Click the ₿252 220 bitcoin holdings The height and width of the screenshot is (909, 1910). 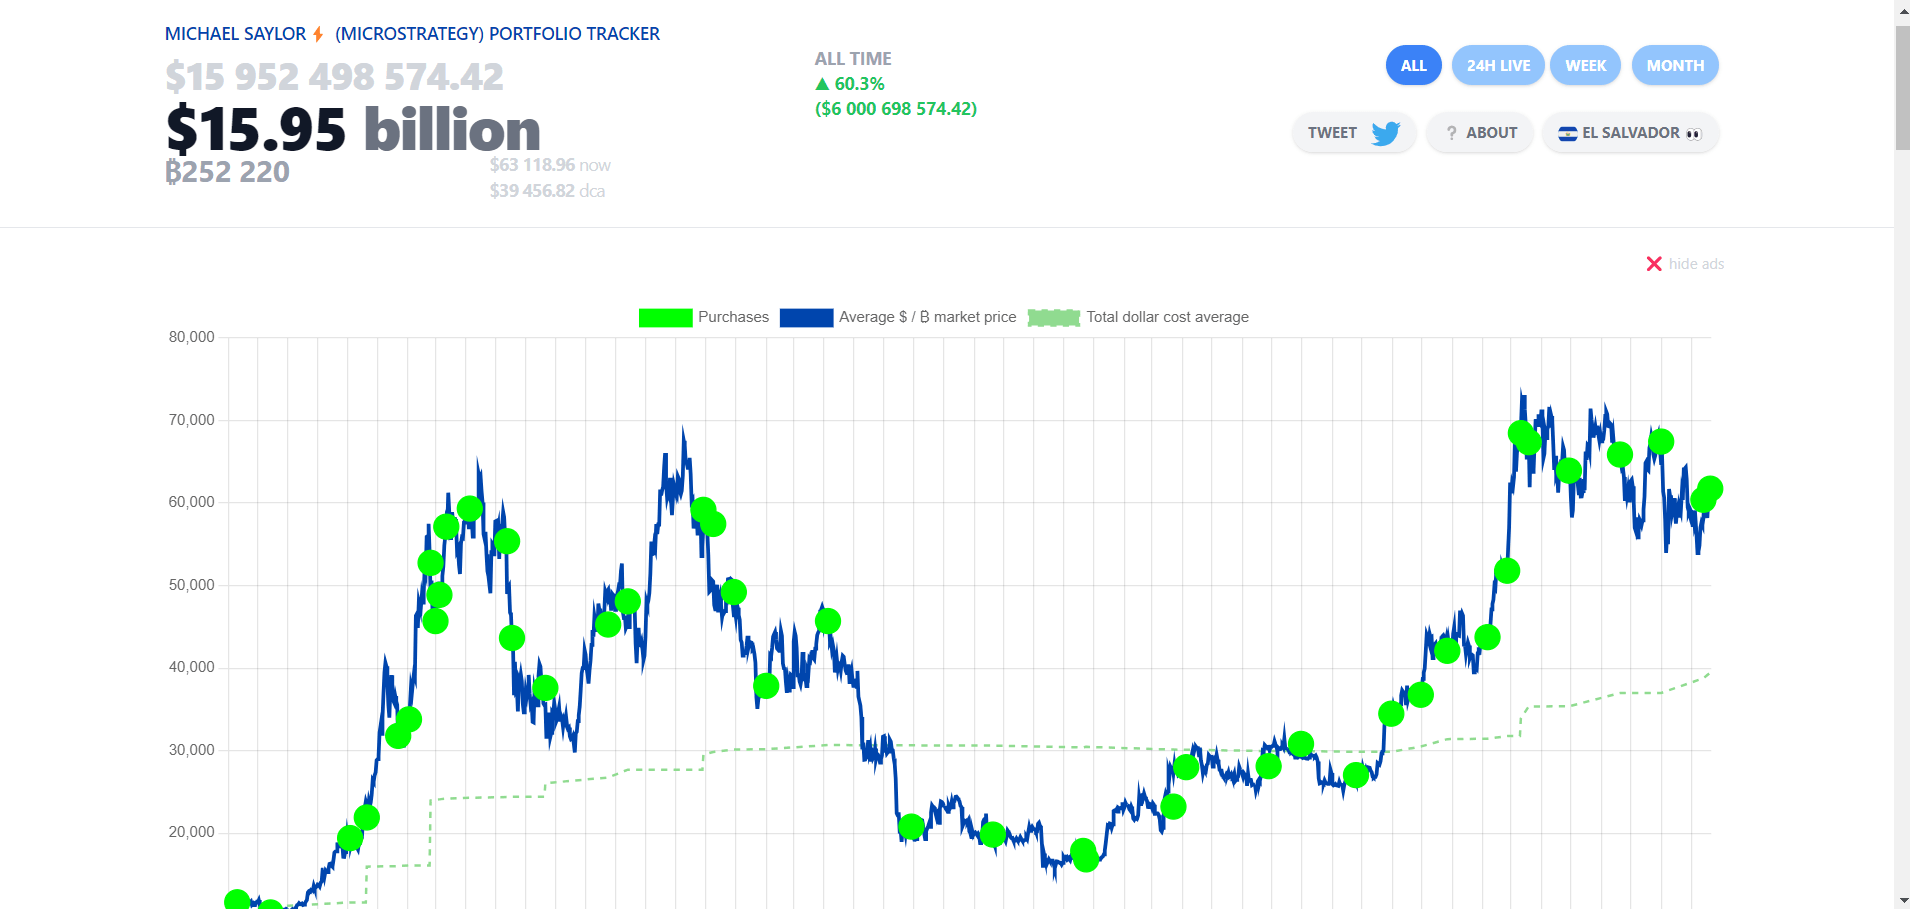click(x=227, y=172)
